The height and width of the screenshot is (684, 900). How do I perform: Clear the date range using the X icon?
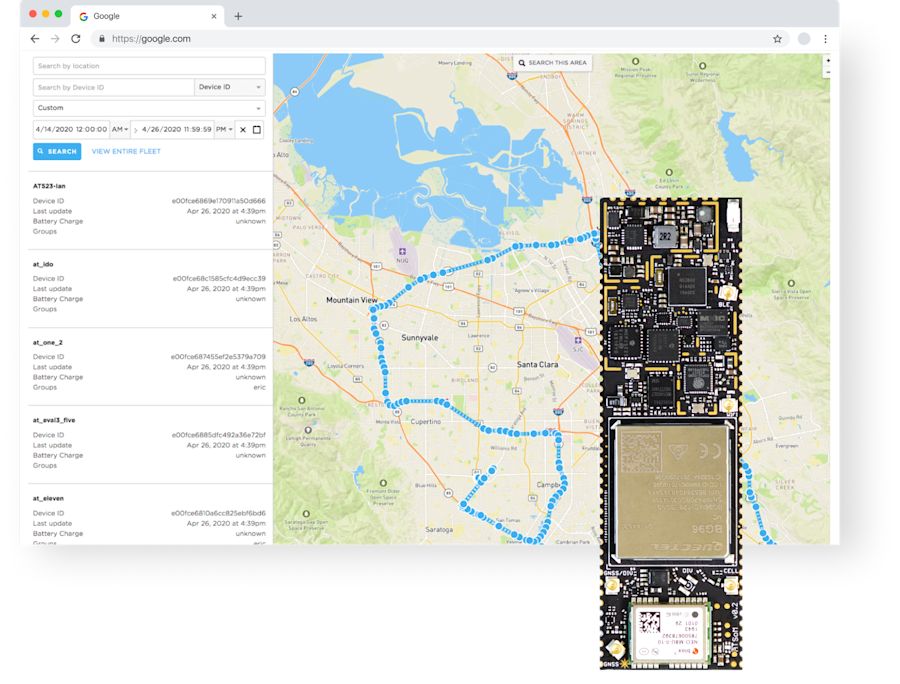click(242, 129)
